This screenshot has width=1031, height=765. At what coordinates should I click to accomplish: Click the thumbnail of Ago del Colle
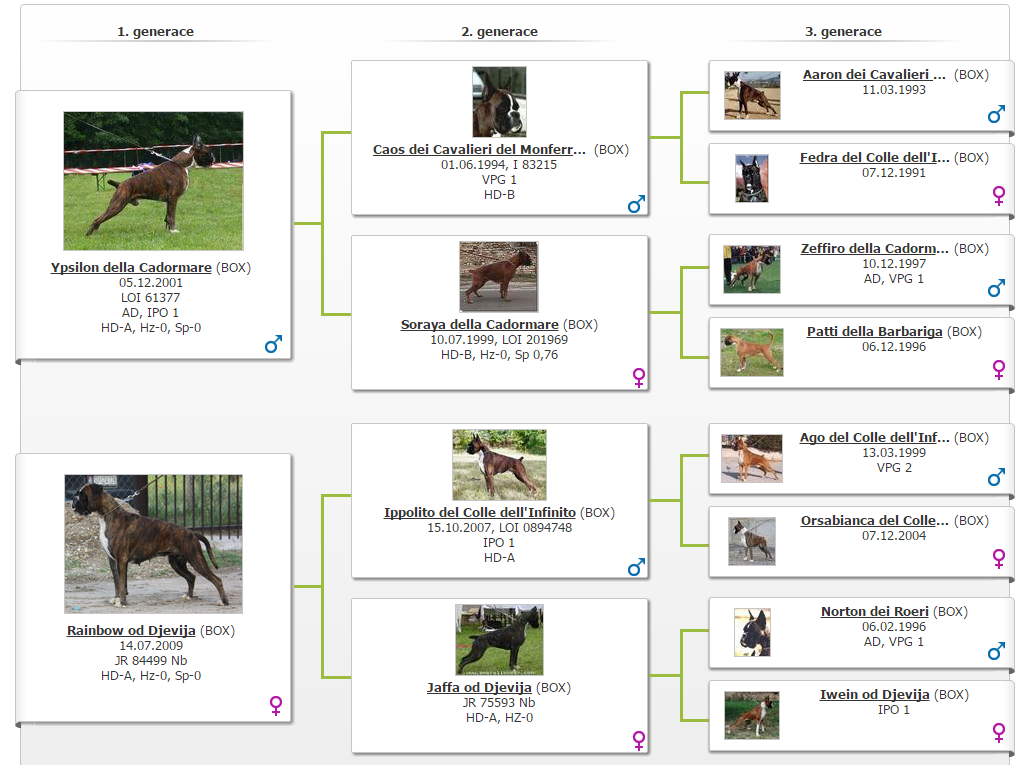pos(752,458)
